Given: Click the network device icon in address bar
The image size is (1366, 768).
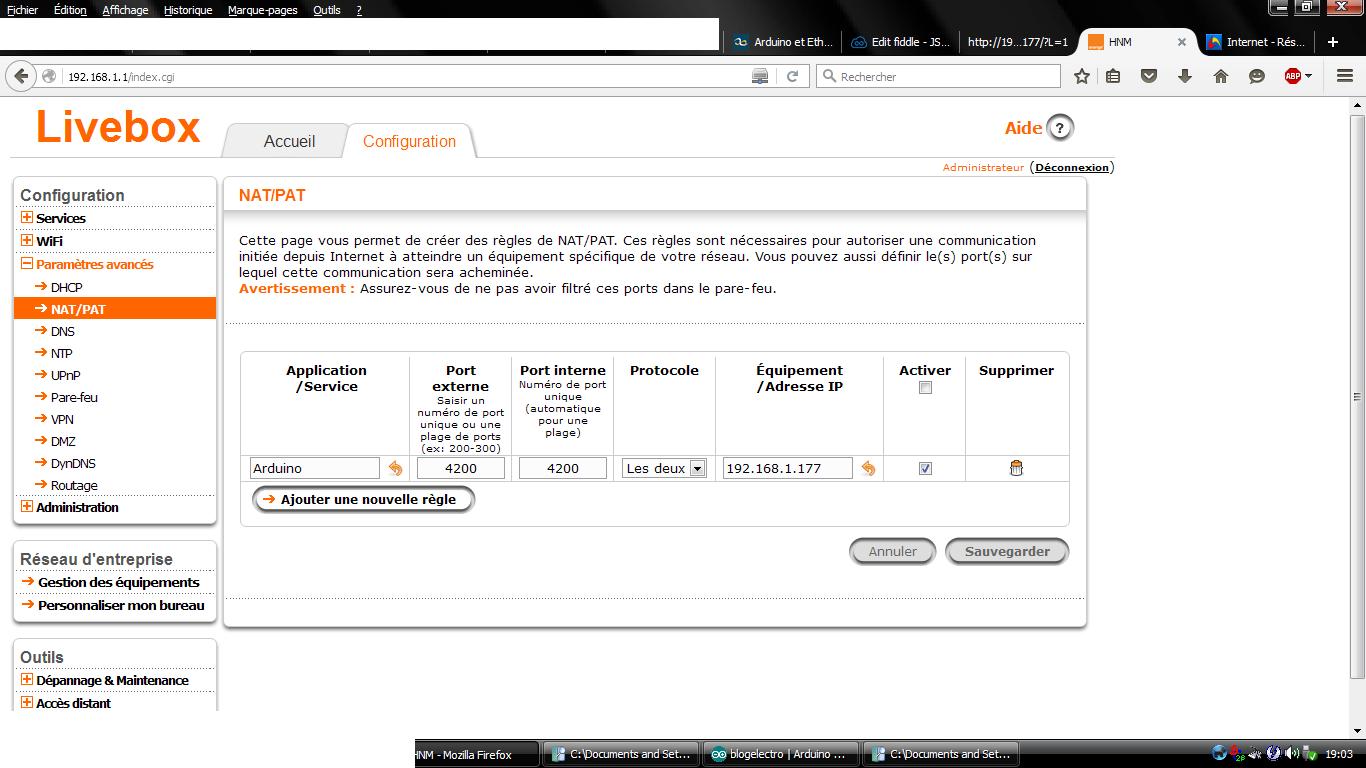Looking at the screenshot, I should pos(760,76).
